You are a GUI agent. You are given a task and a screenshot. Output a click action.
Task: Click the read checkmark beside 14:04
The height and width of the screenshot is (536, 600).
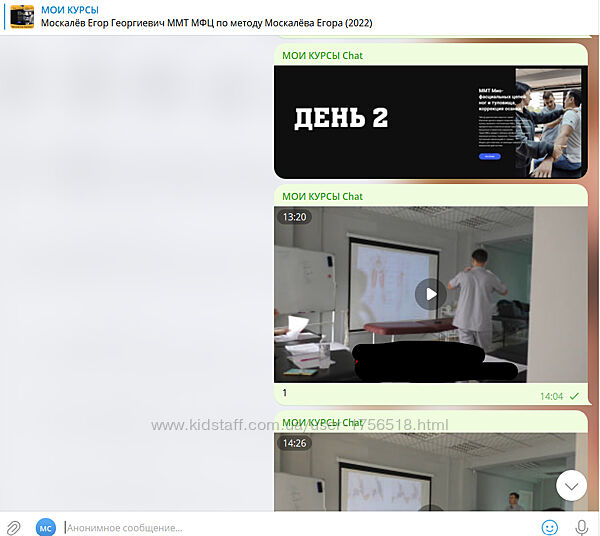click(x=574, y=396)
